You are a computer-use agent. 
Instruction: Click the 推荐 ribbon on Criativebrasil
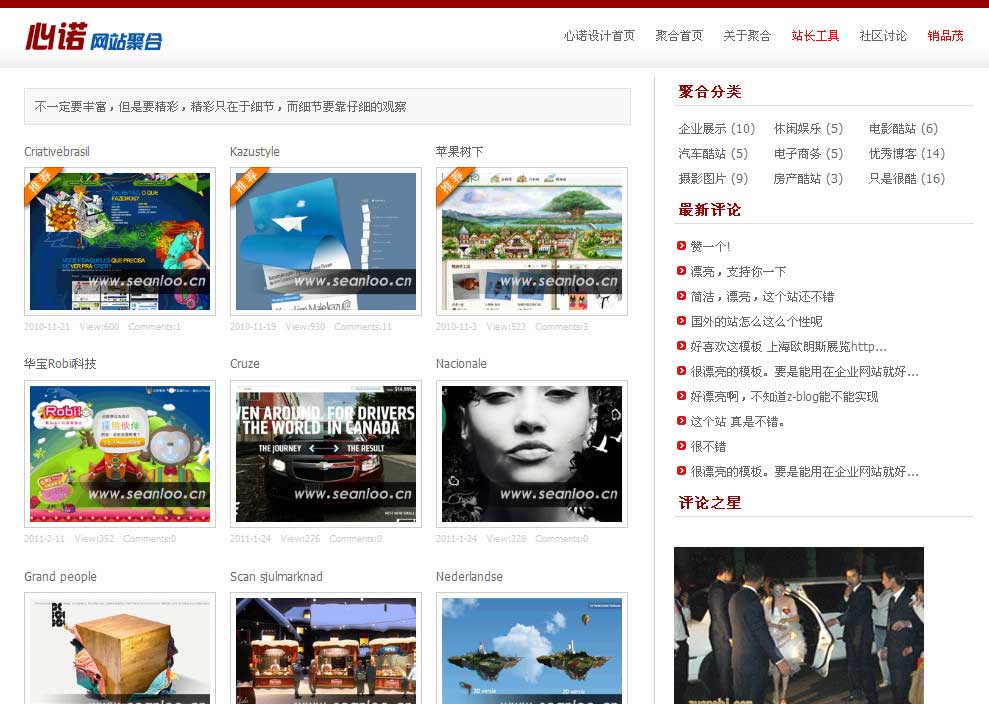[x=41, y=183]
